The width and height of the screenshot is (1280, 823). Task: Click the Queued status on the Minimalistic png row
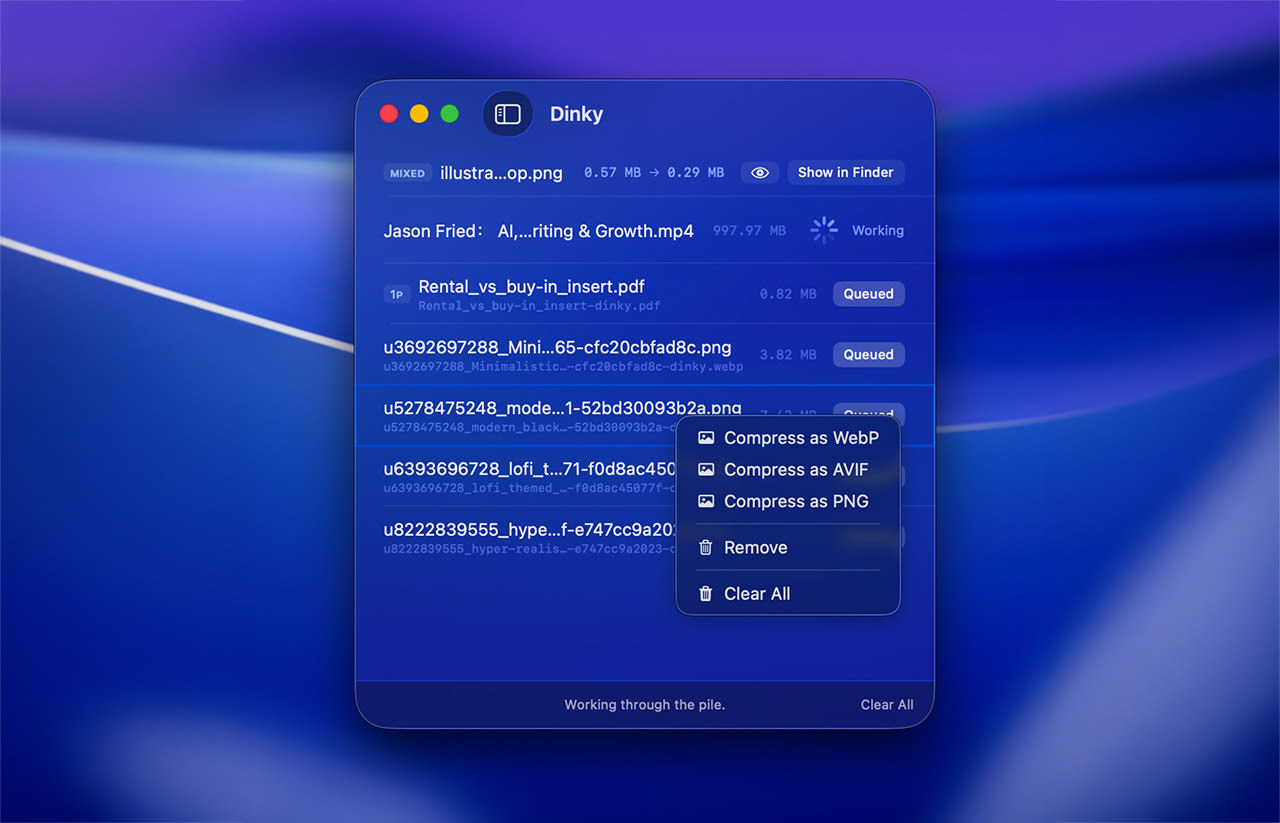(x=868, y=354)
